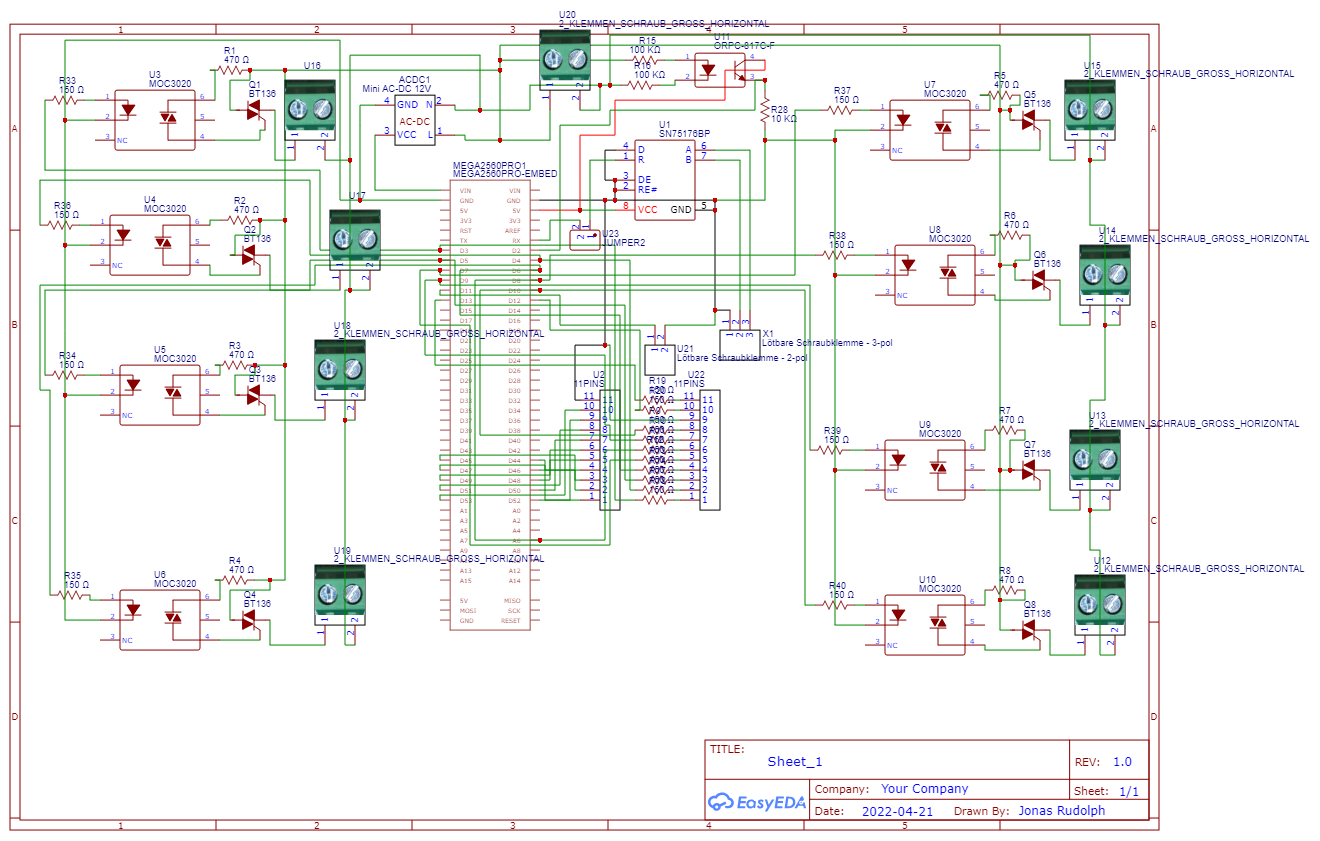Click the Q1 BT136 triac symbol
The height and width of the screenshot is (841, 1320).
[256, 112]
